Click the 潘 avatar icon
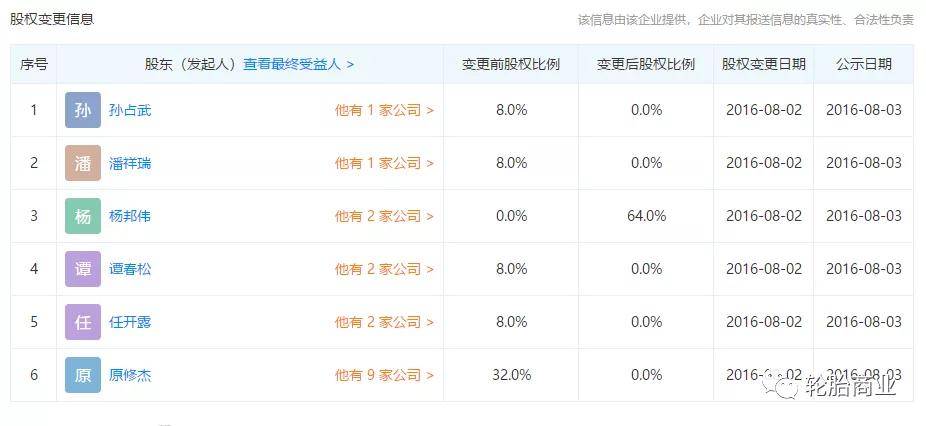This screenshot has width=926, height=426. [x=83, y=163]
